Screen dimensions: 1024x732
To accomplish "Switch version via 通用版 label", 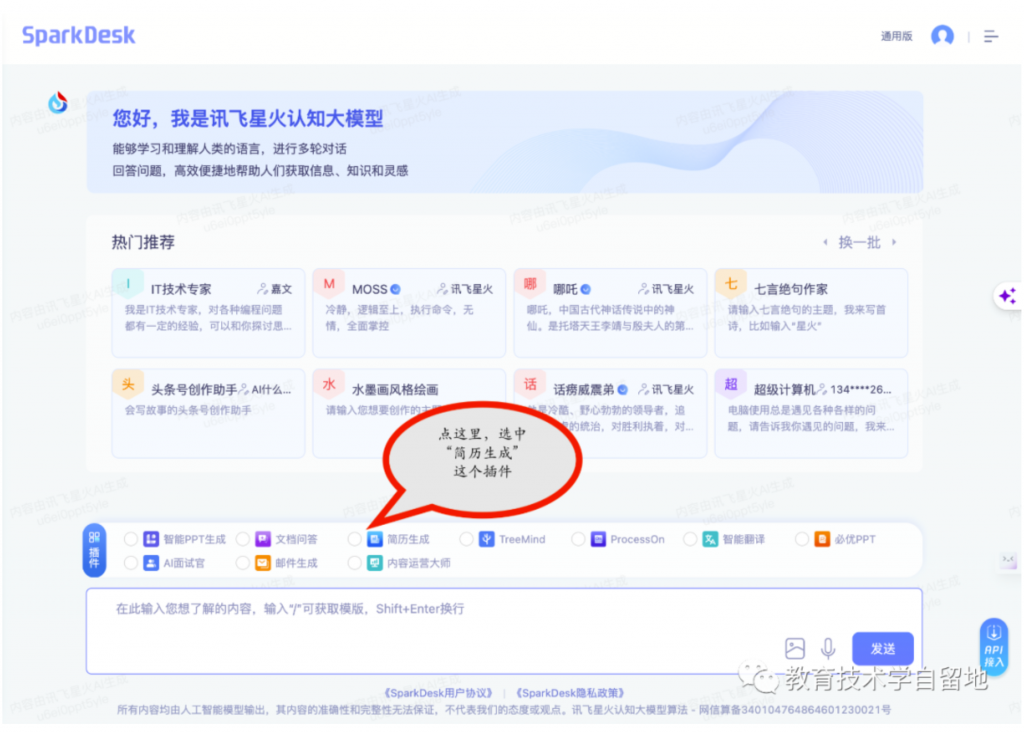I will coord(896,37).
